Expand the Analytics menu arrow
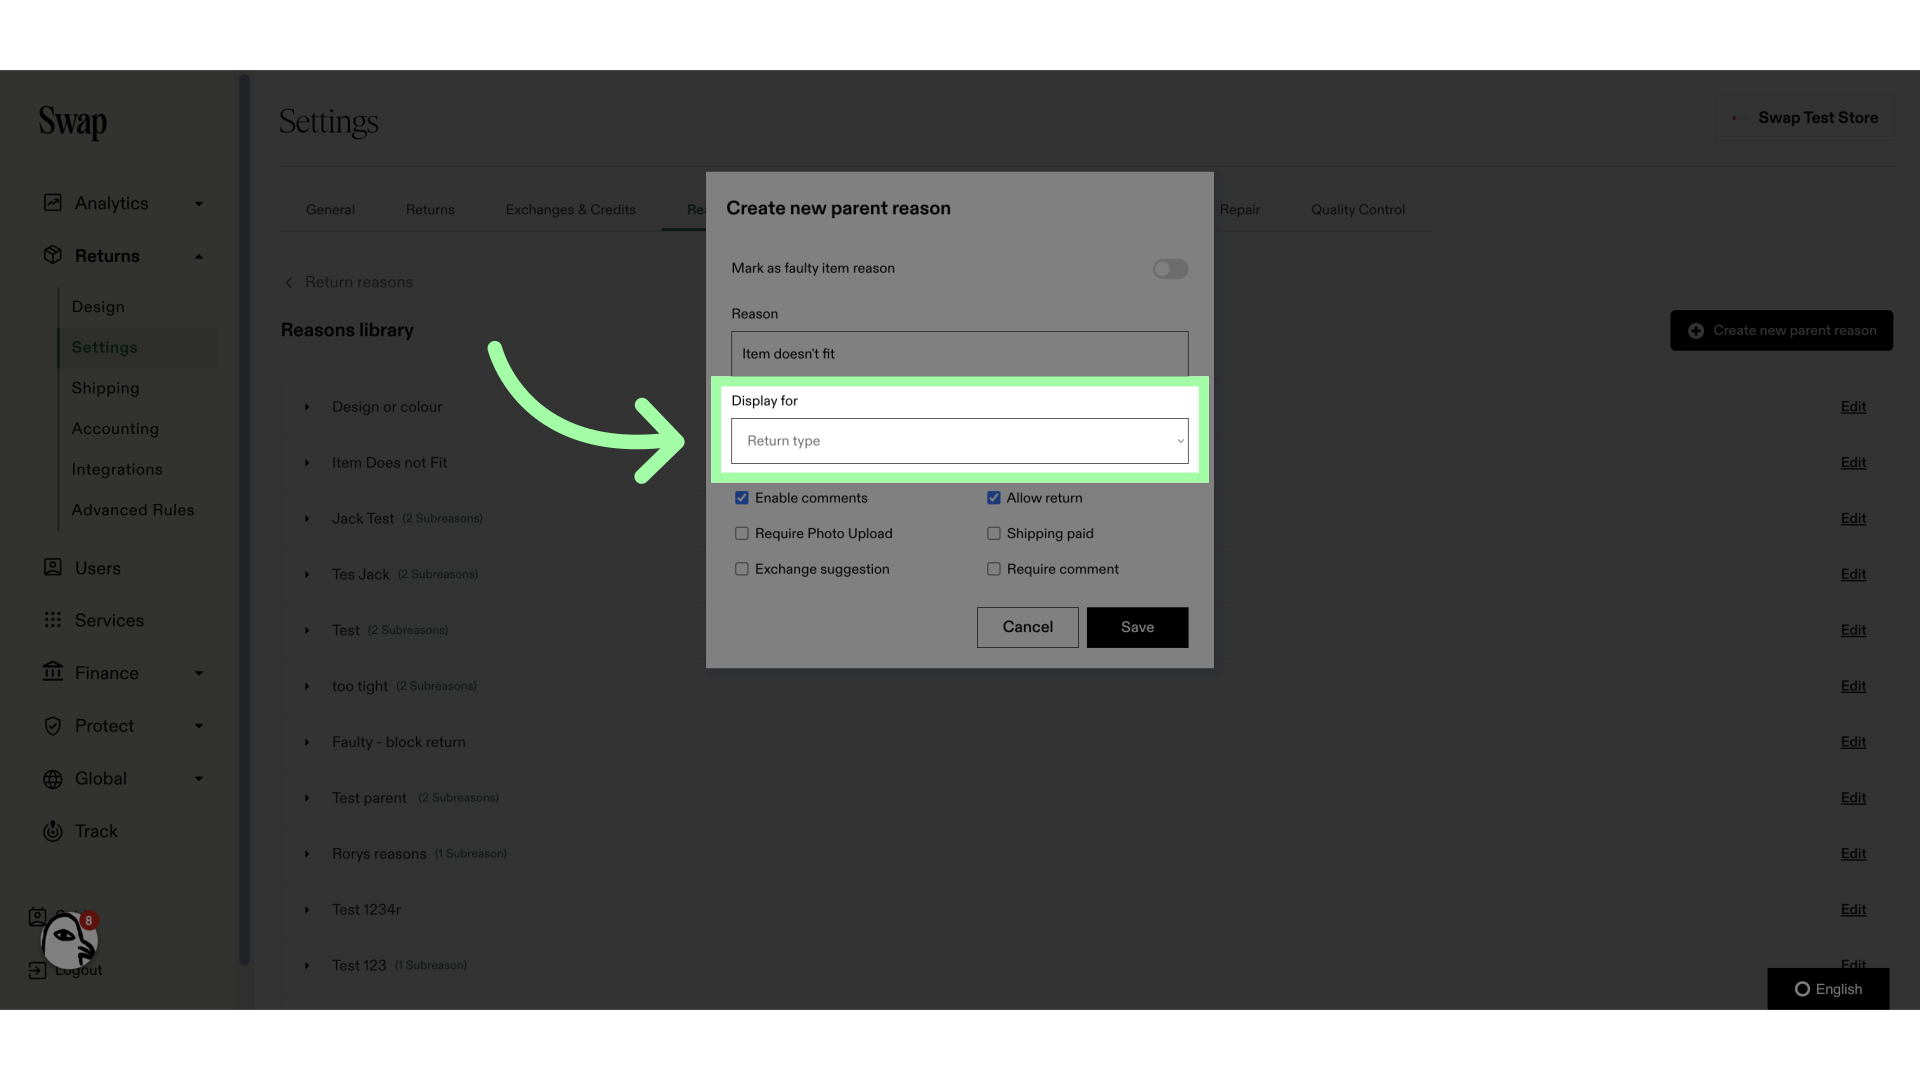Viewport: 1920px width, 1080px height. point(199,204)
